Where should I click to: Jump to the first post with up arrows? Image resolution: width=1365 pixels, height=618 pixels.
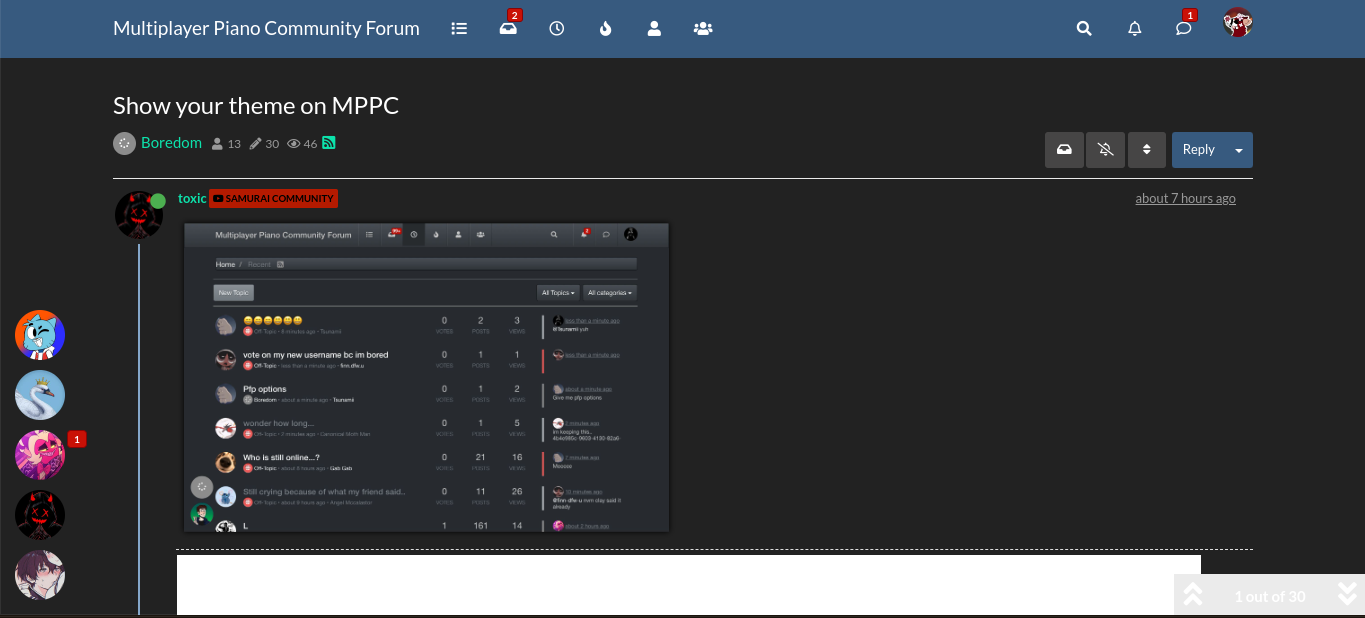click(1193, 595)
